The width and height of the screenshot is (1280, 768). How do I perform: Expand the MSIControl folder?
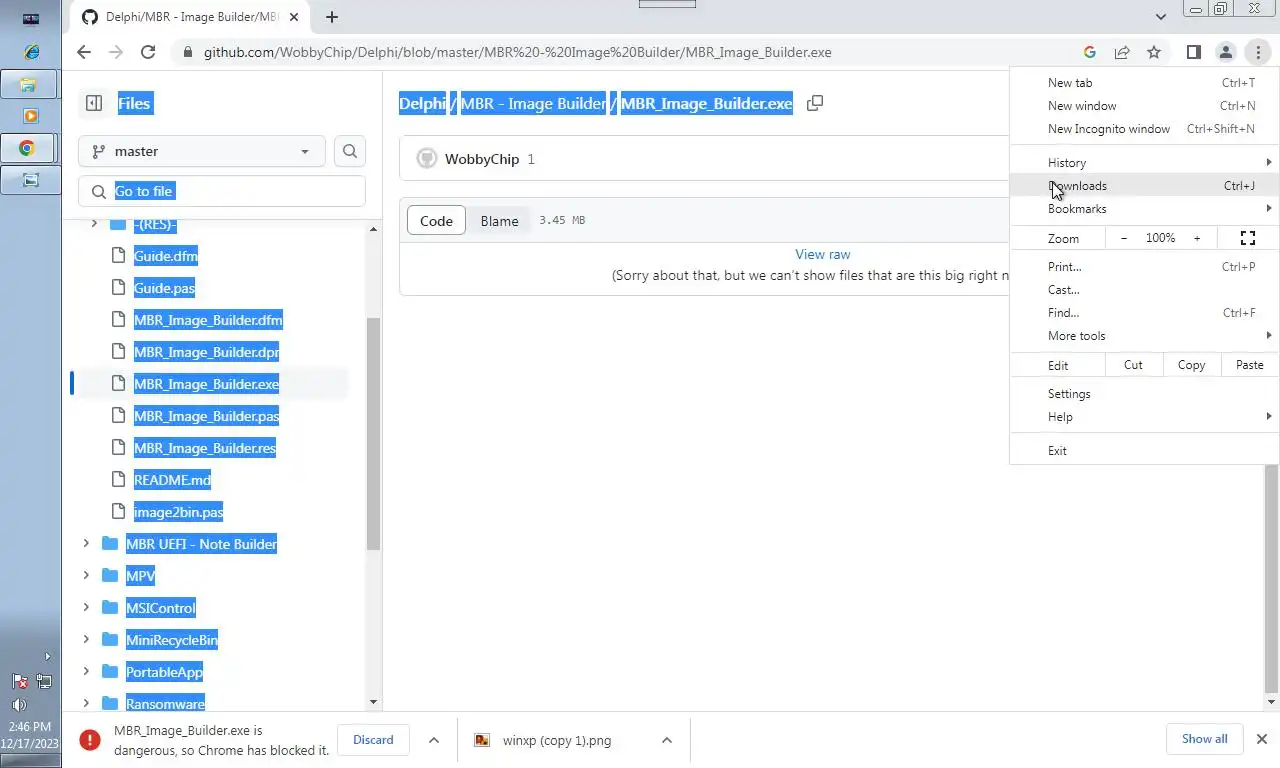point(86,608)
